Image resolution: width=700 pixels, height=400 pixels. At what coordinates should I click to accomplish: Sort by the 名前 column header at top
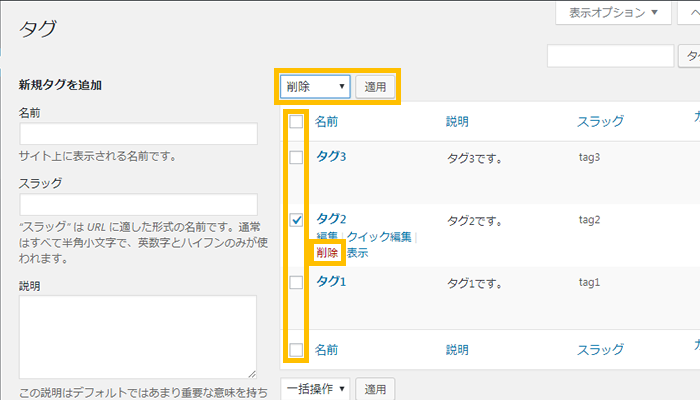point(327,122)
